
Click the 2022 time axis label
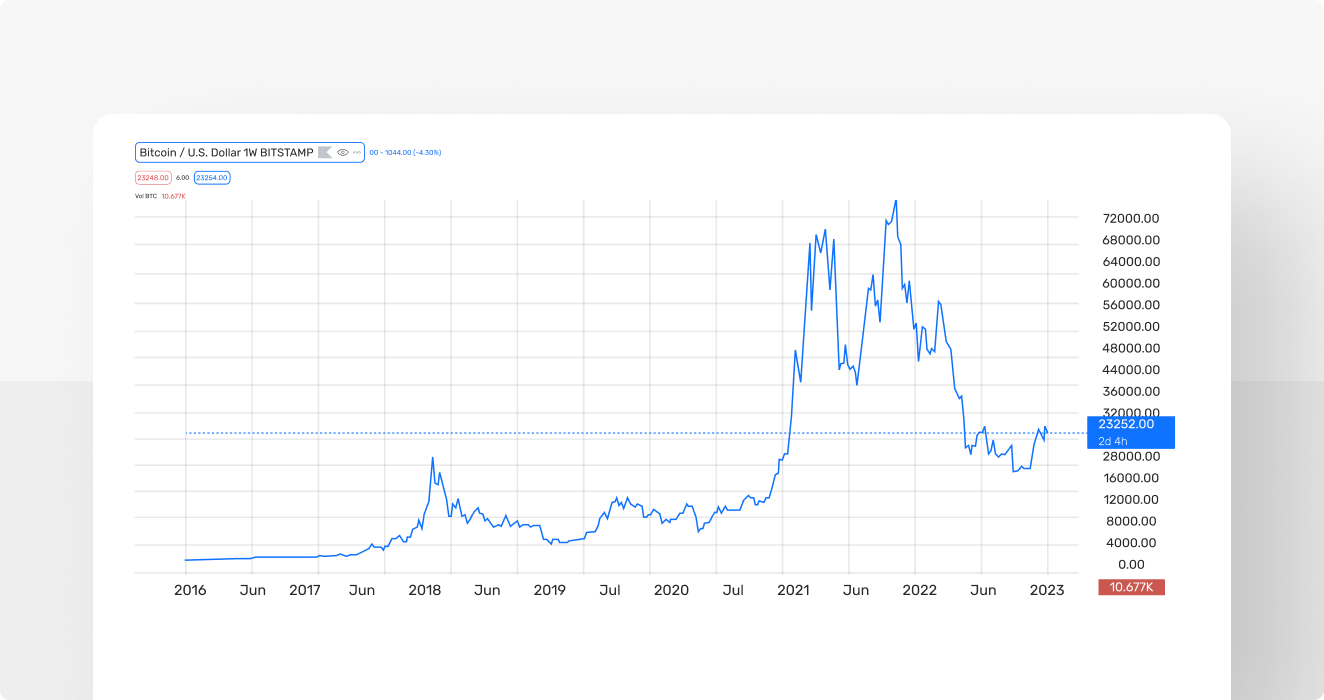coord(919,590)
